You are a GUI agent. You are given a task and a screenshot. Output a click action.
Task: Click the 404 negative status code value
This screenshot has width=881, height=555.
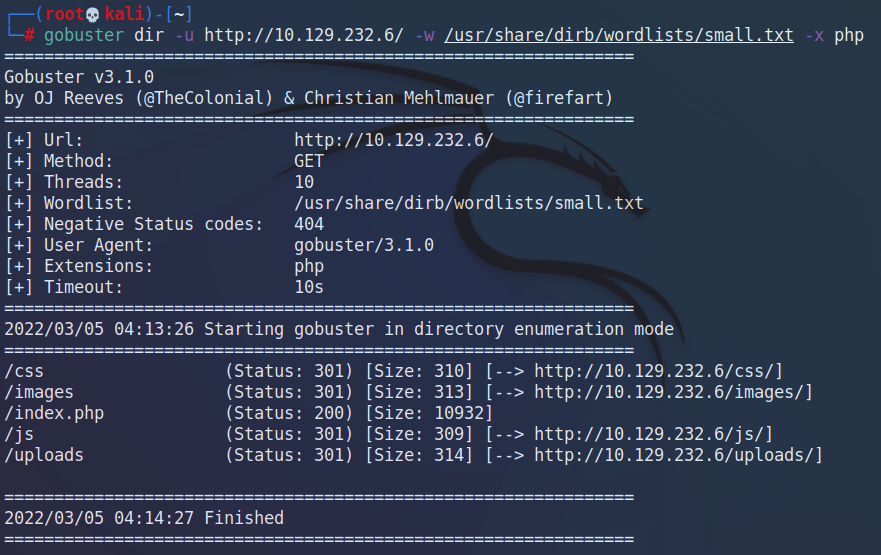pos(308,224)
